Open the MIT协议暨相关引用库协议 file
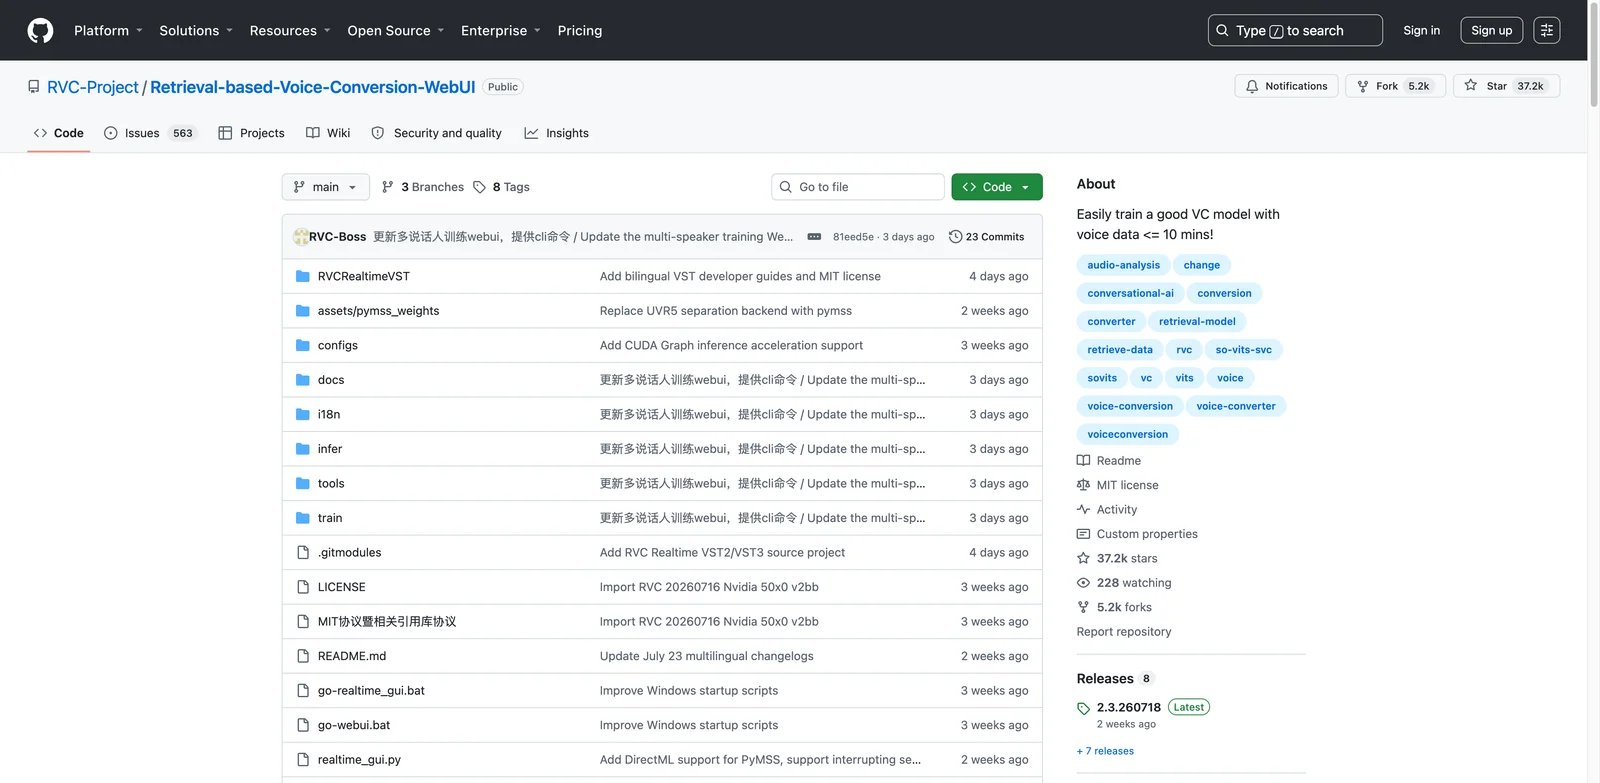Viewport: 1600px width, 783px height. (x=387, y=621)
